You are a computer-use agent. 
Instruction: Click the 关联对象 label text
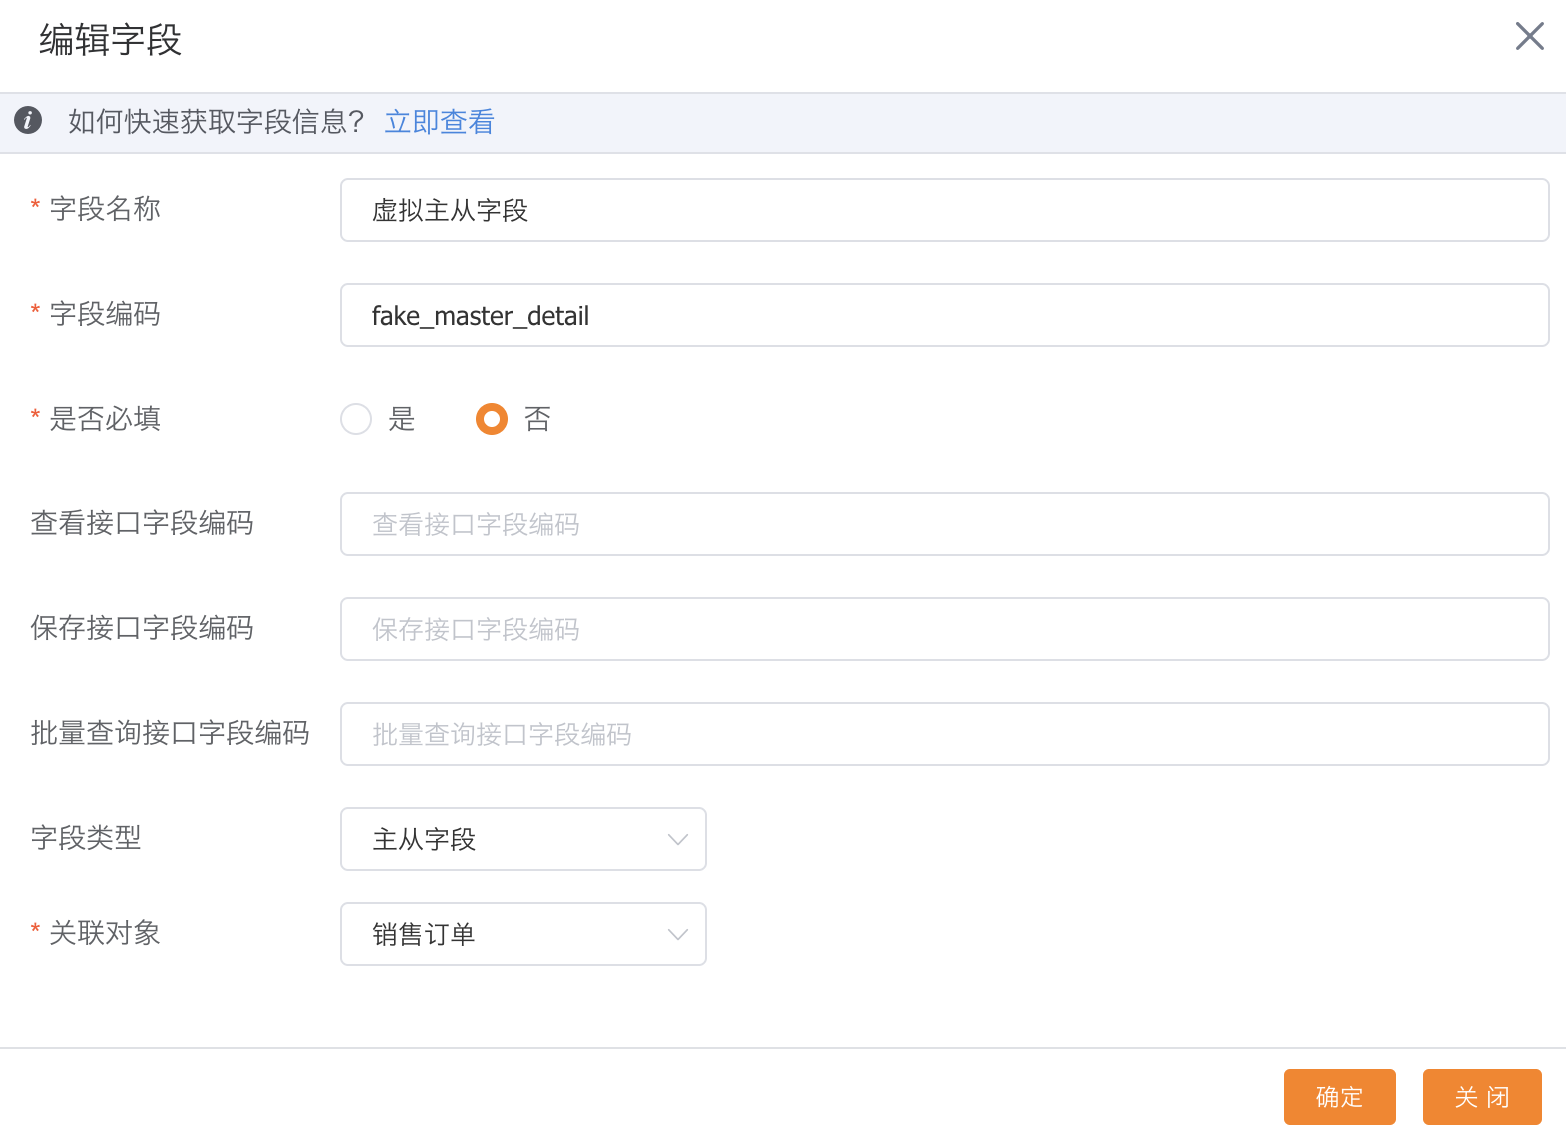tap(105, 932)
